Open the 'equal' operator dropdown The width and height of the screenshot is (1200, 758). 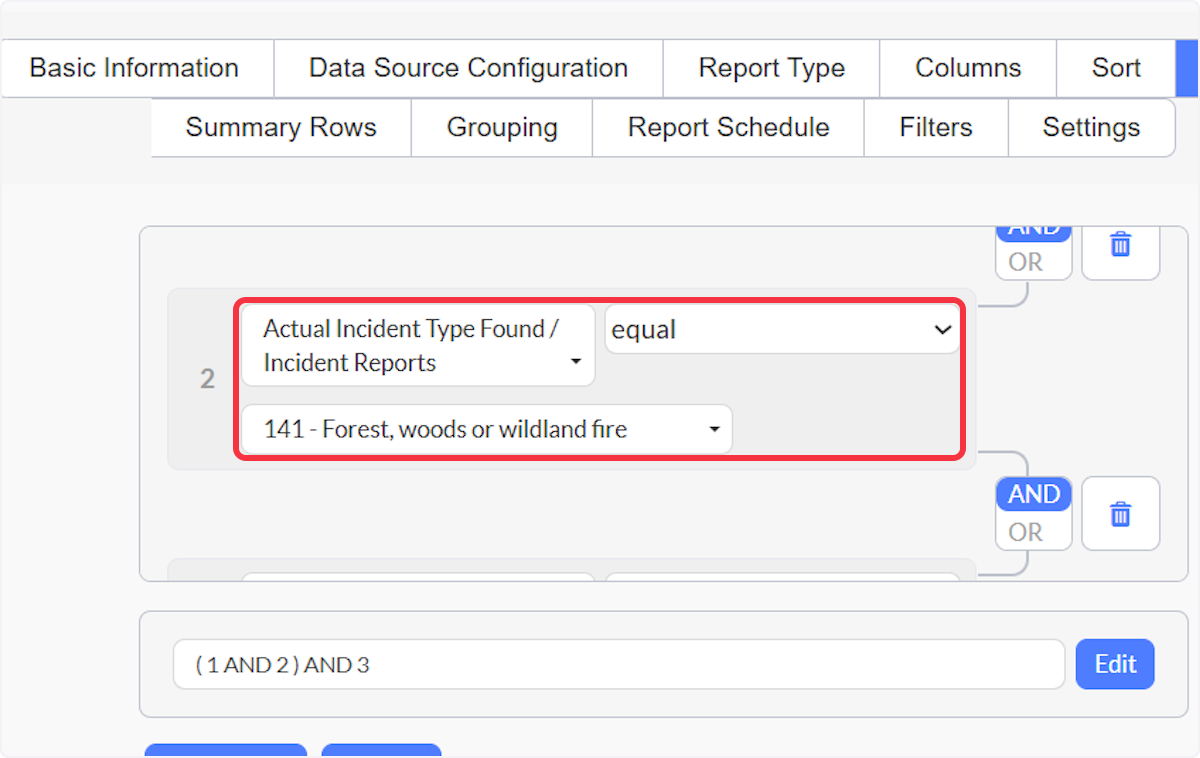tap(782, 329)
